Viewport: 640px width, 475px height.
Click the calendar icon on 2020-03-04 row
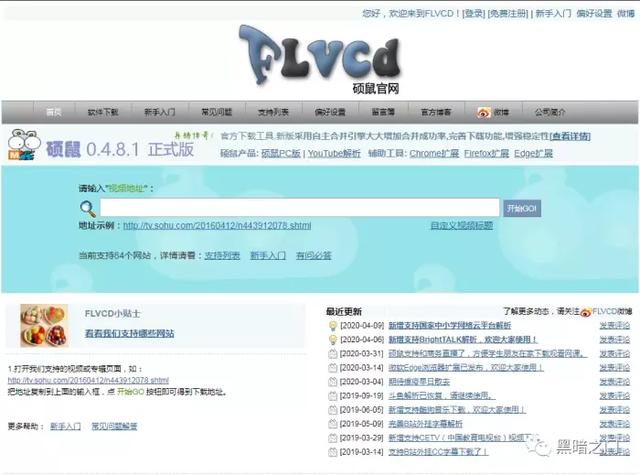(x=333, y=382)
